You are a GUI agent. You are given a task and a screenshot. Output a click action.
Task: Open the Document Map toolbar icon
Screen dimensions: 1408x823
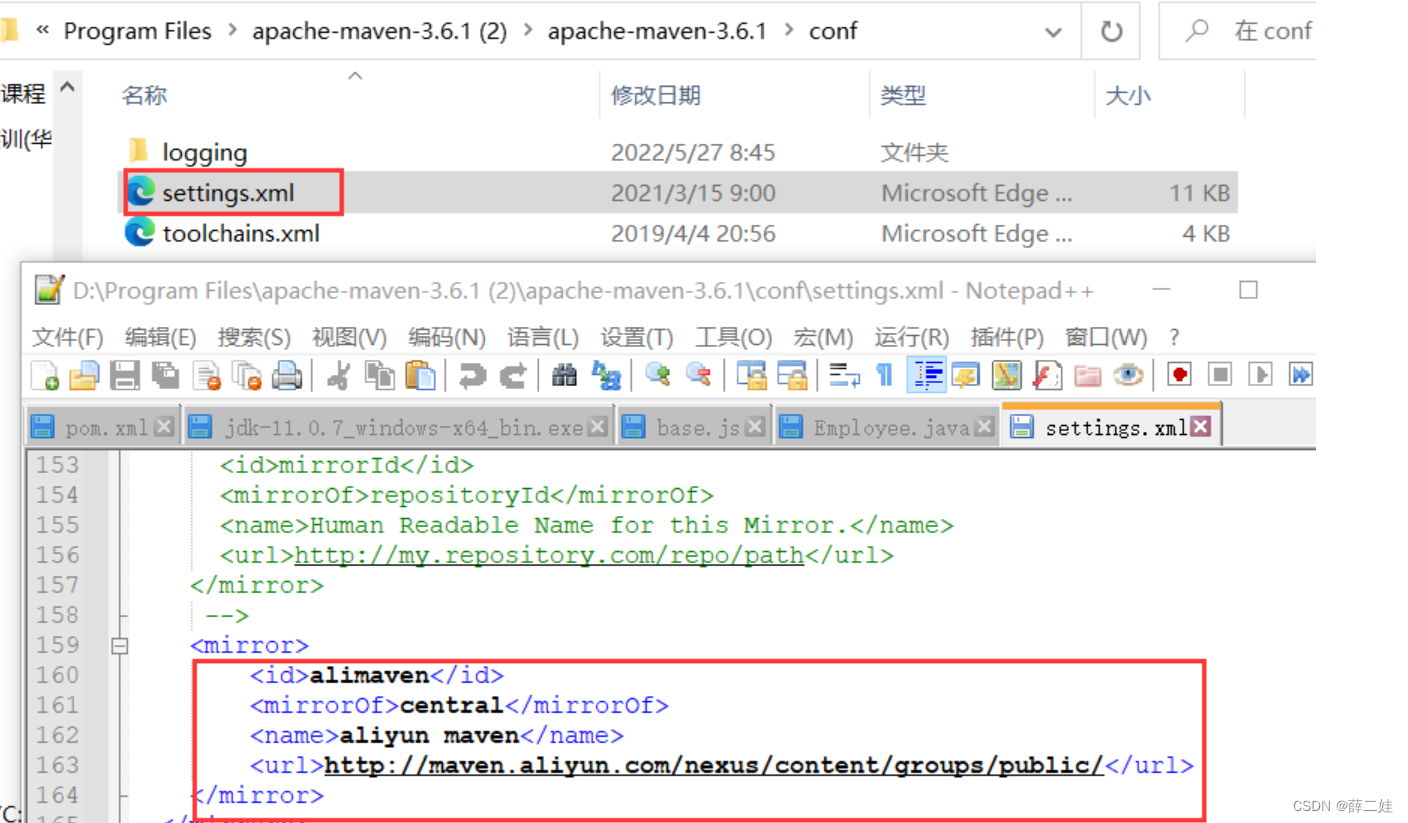[1006, 376]
